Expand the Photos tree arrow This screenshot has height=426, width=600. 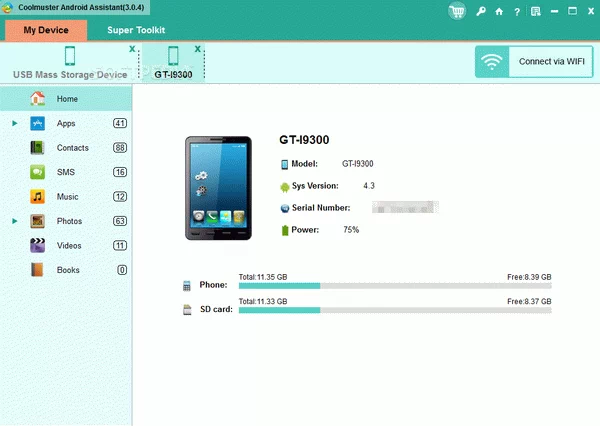click(15, 221)
